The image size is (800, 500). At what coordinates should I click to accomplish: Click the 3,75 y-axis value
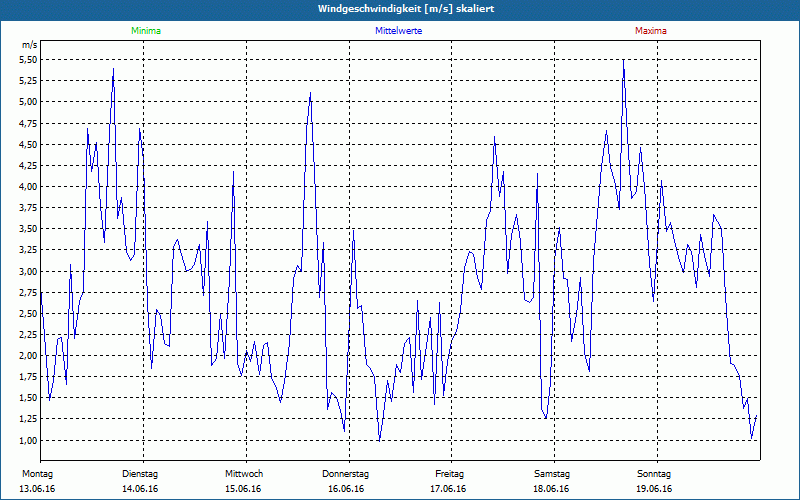click(29, 208)
